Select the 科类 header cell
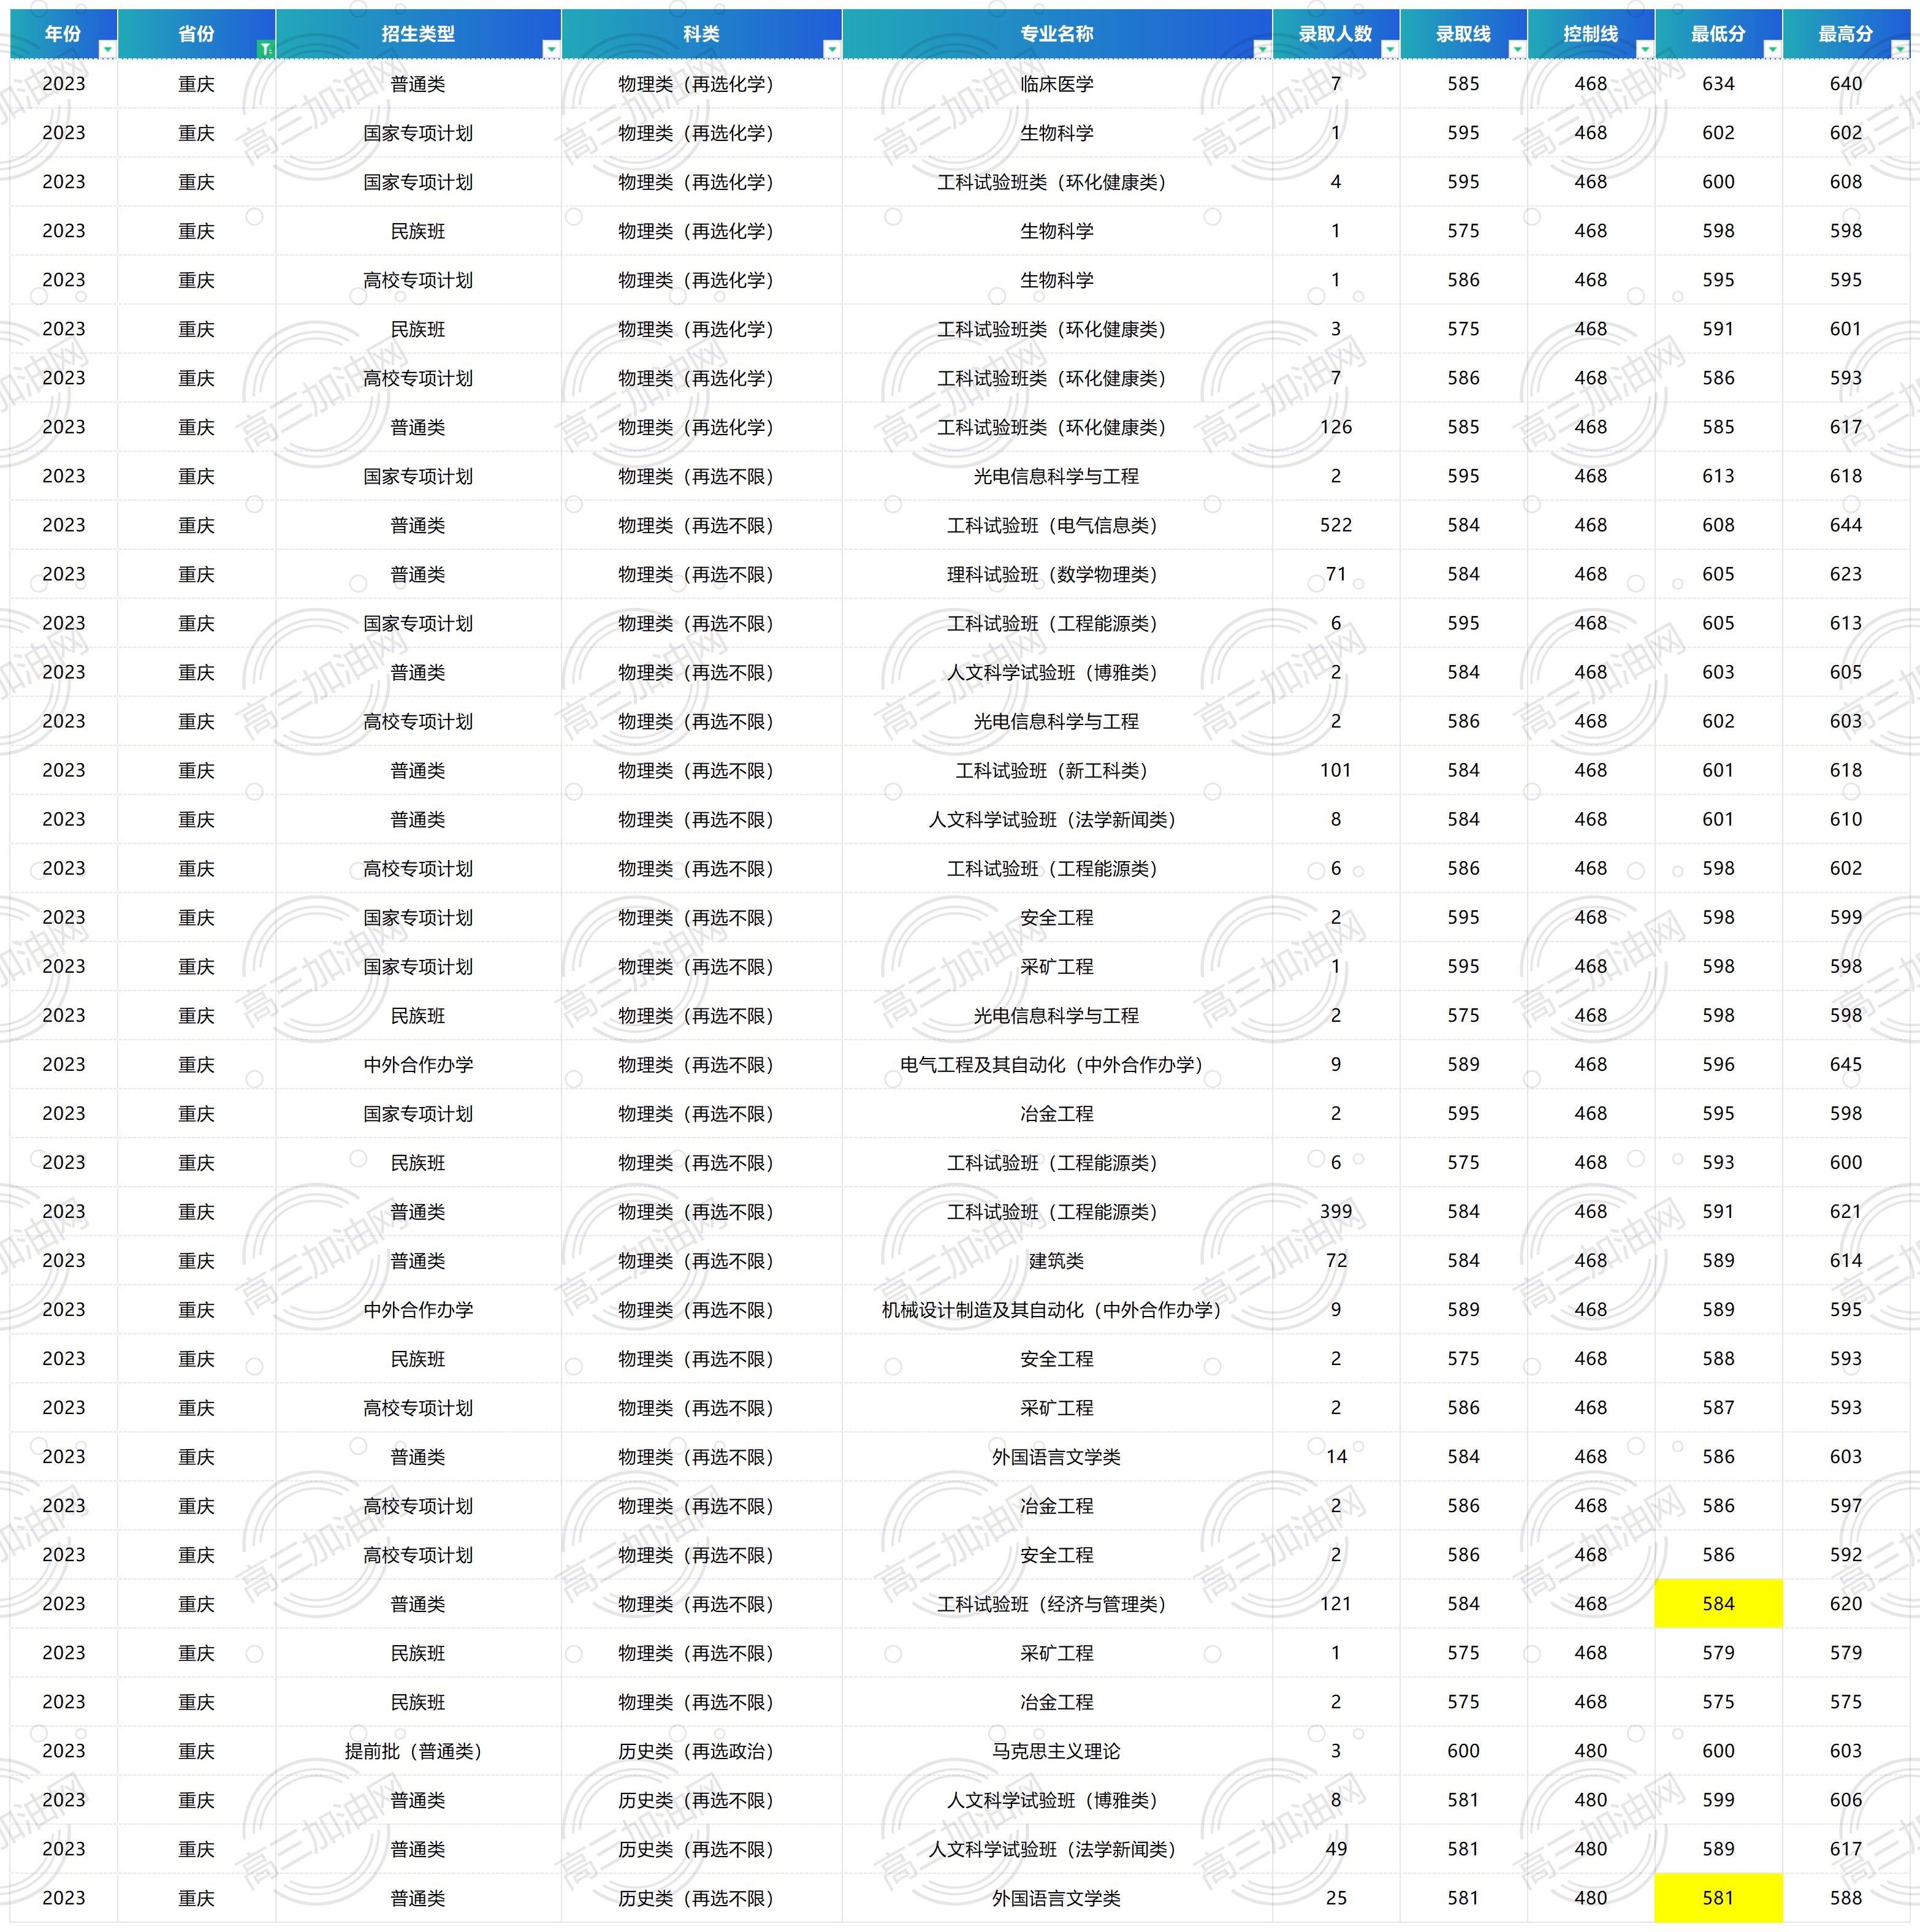This screenshot has height=1932, width=1920. [702, 34]
